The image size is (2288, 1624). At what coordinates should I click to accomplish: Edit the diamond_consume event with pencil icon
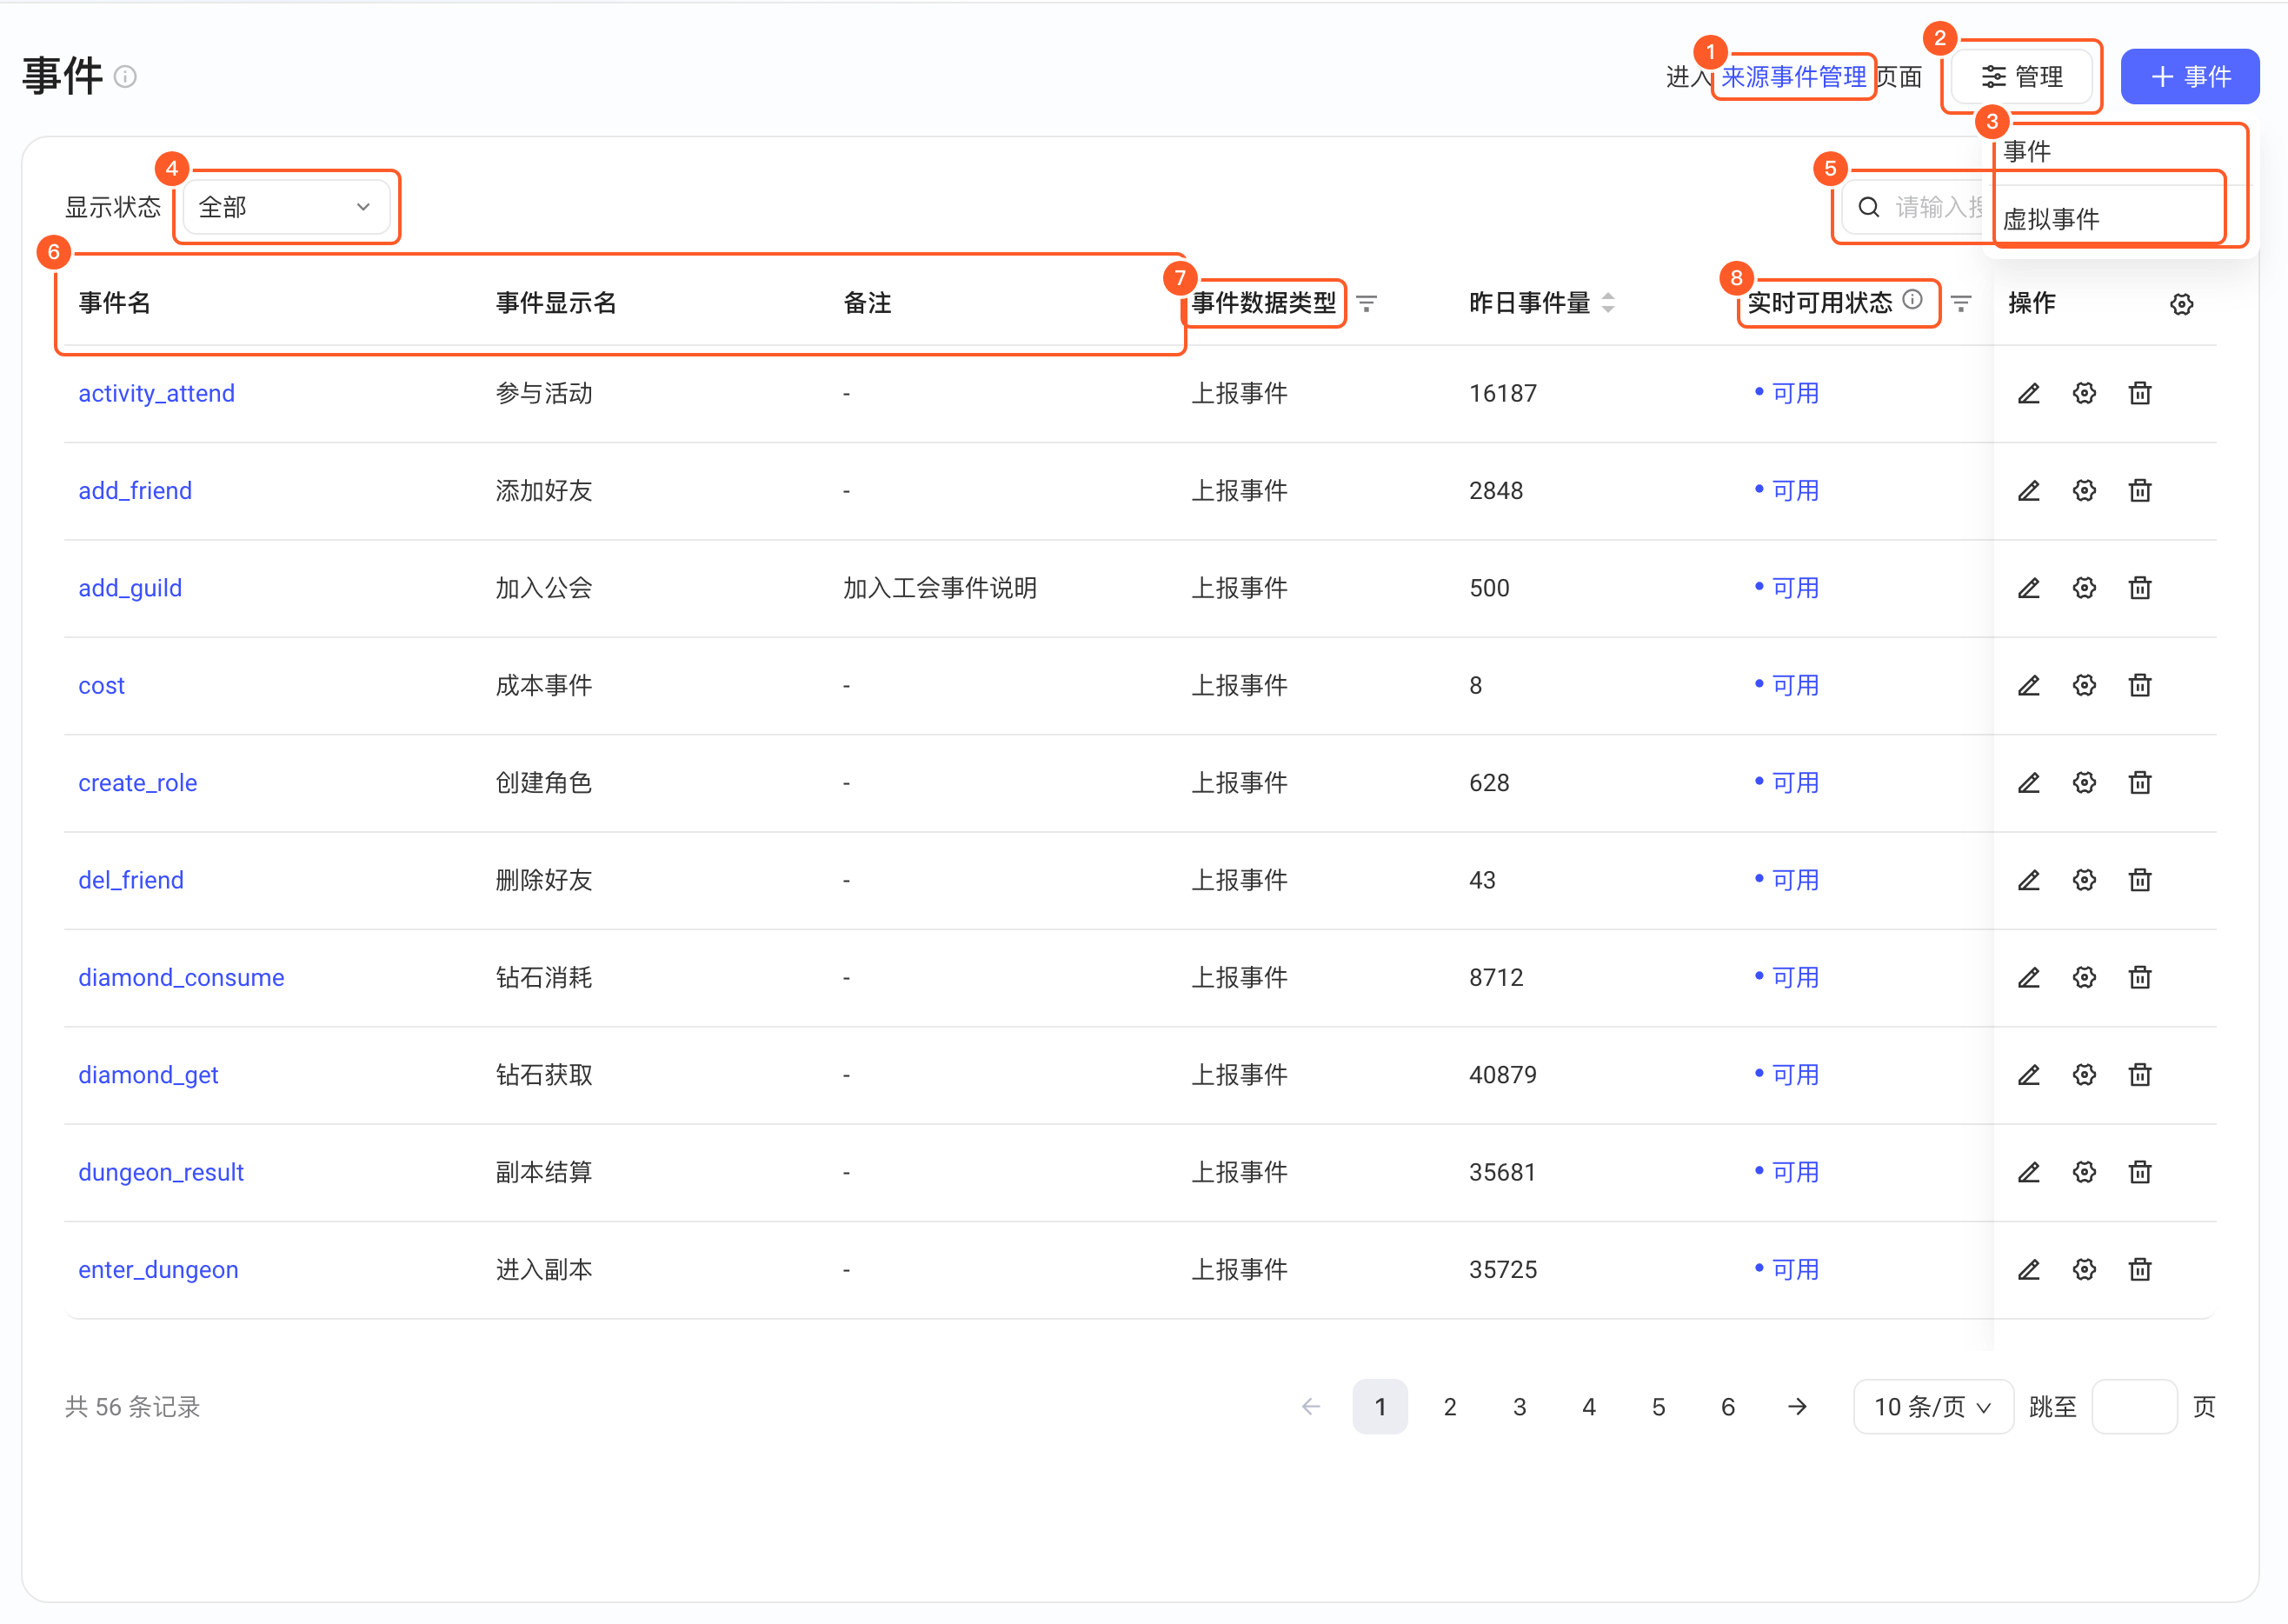pos(2028,977)
